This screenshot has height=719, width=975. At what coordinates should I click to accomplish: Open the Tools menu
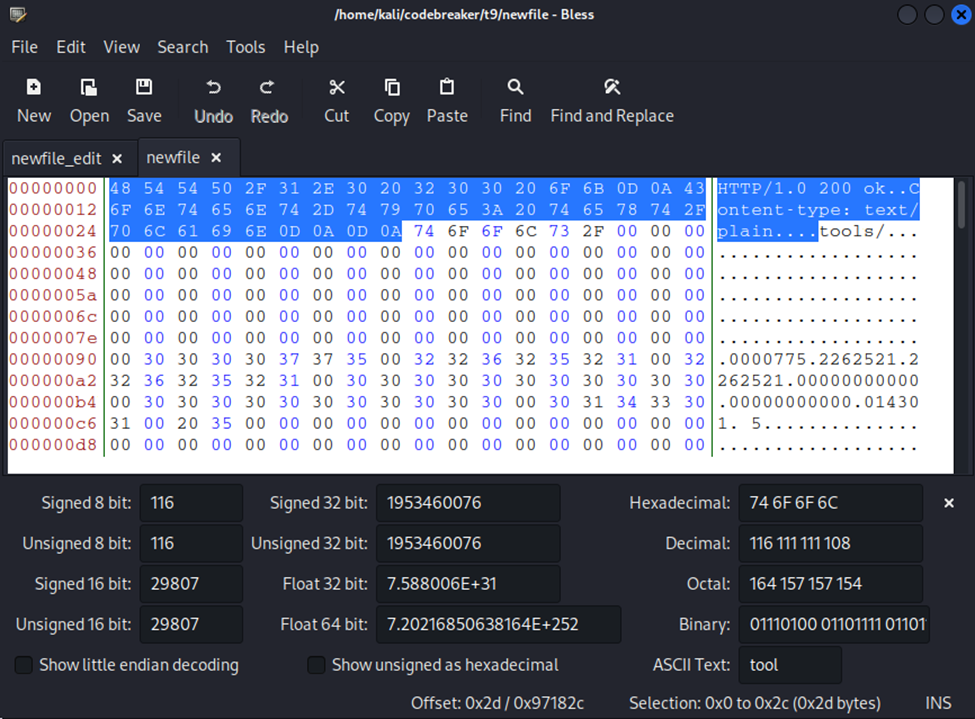pos(245,47)
